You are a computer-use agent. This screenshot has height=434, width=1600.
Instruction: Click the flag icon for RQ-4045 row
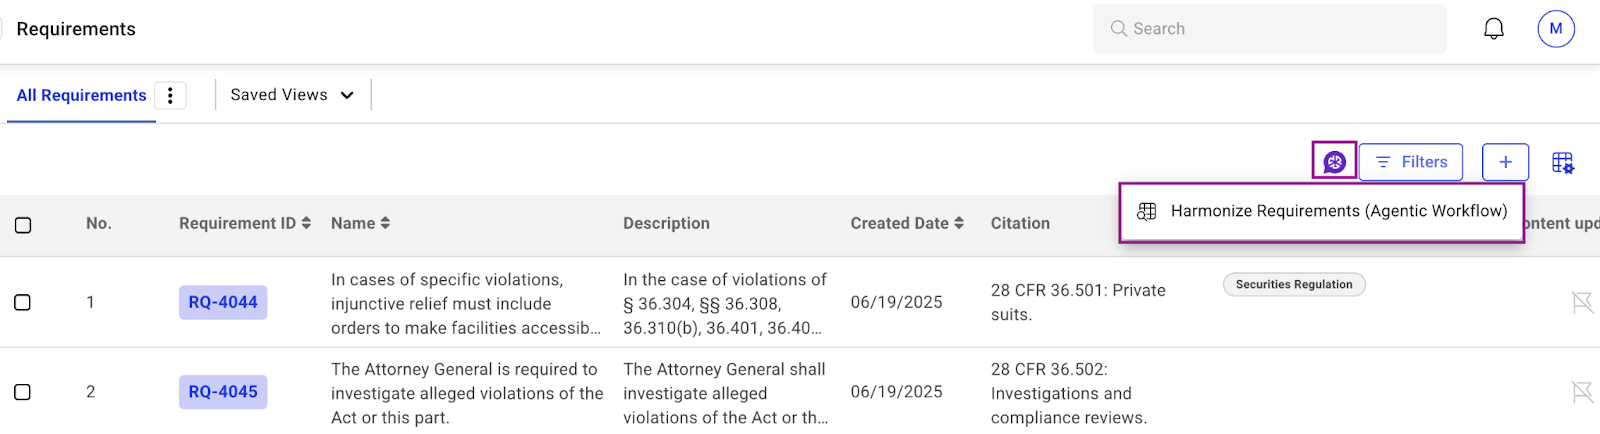[x=1582, y=392]
